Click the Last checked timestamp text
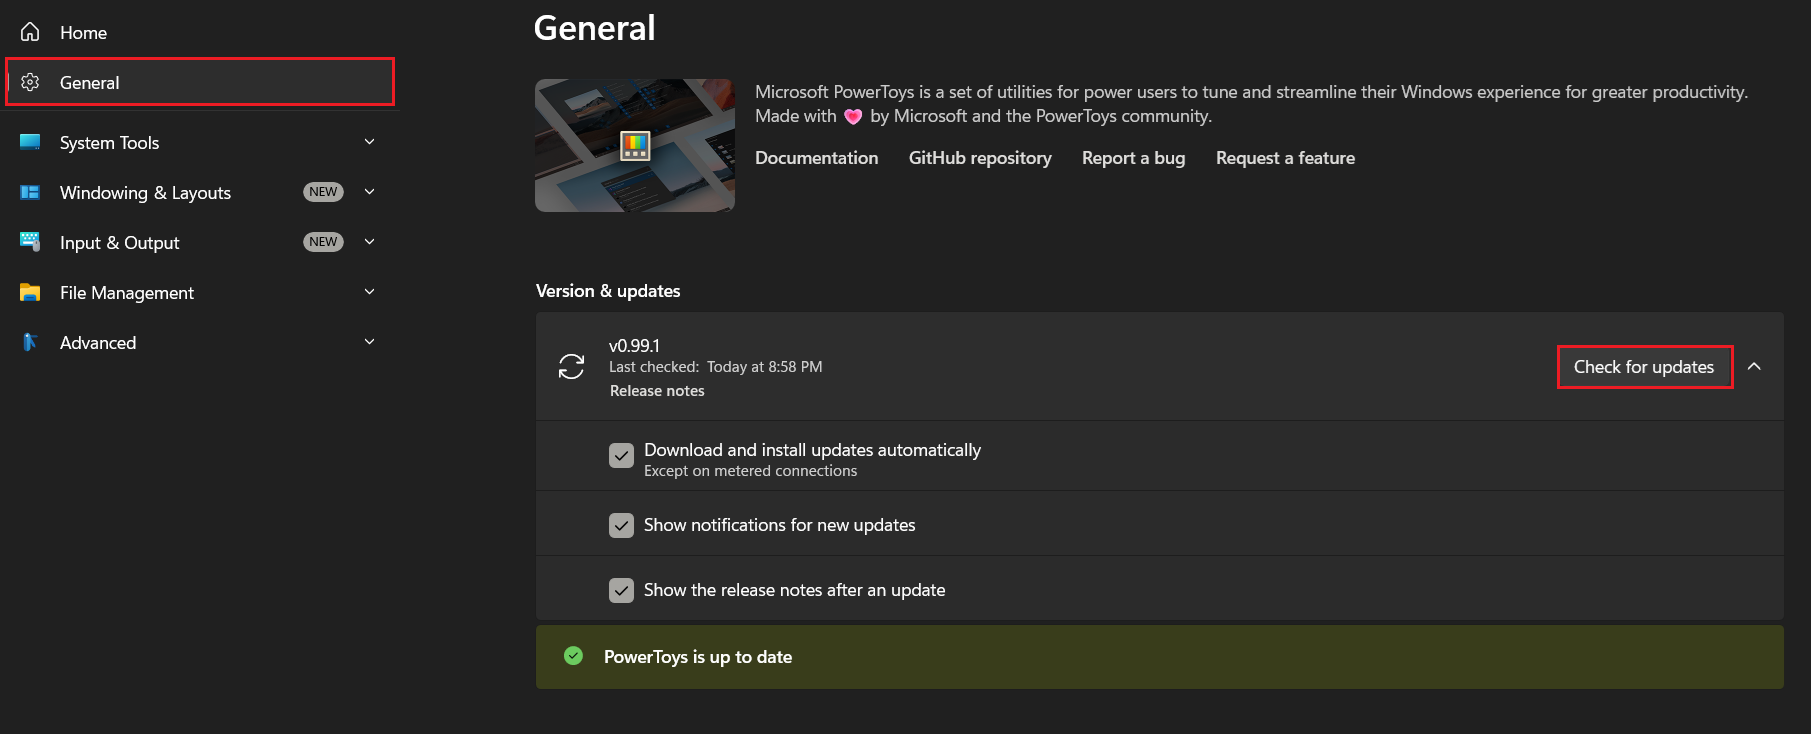The image size is (1811, 734). point(715,367)
